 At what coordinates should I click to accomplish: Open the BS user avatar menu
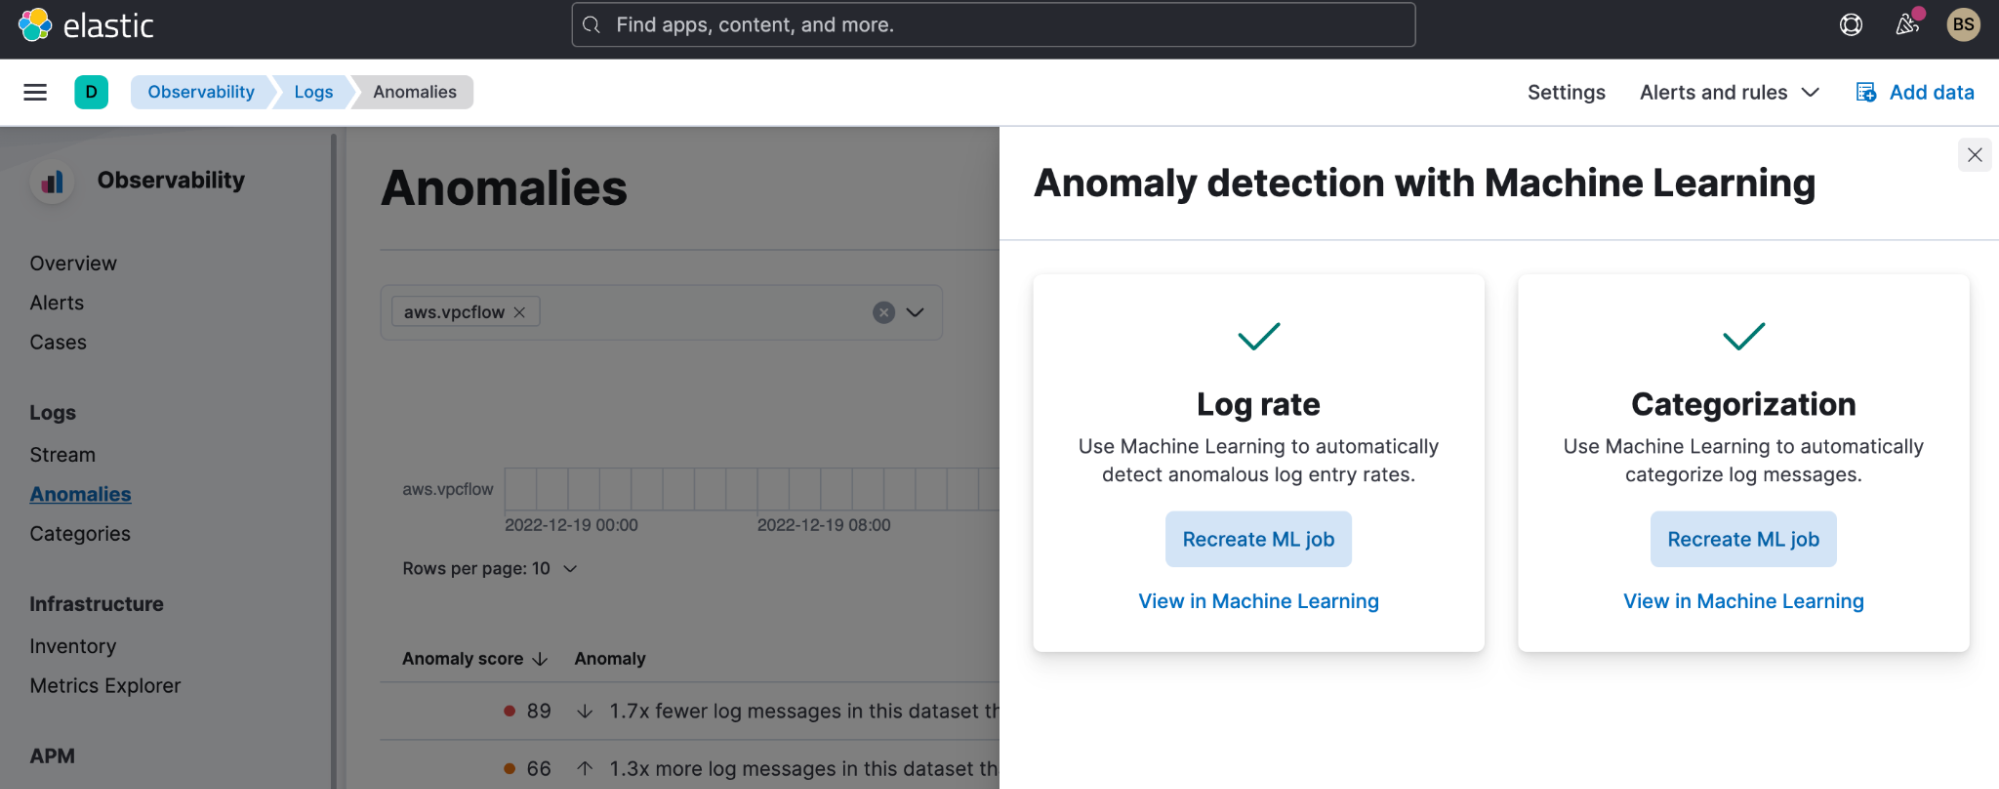[1963, 25]
